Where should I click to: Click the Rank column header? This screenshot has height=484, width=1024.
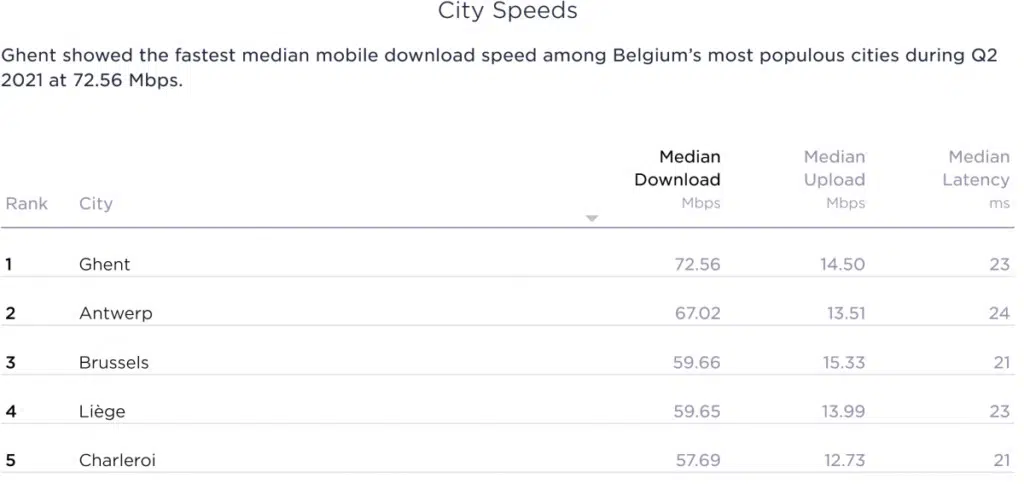[27, 203]
